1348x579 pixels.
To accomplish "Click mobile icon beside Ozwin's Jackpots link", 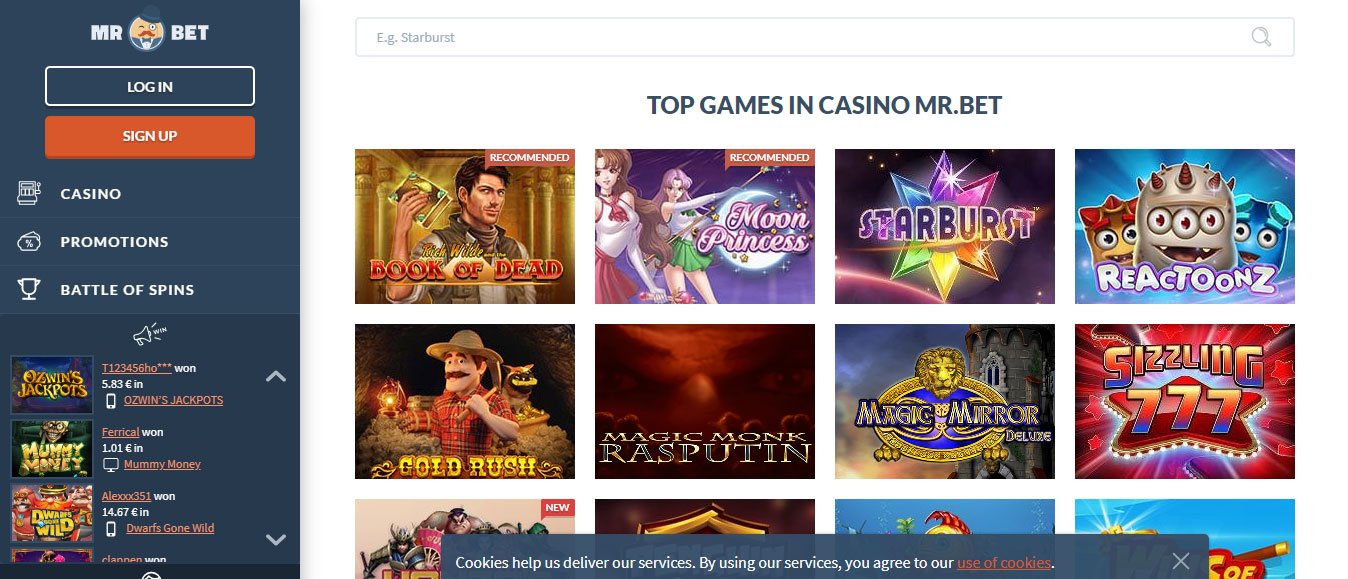I will [x=111, y=400].
